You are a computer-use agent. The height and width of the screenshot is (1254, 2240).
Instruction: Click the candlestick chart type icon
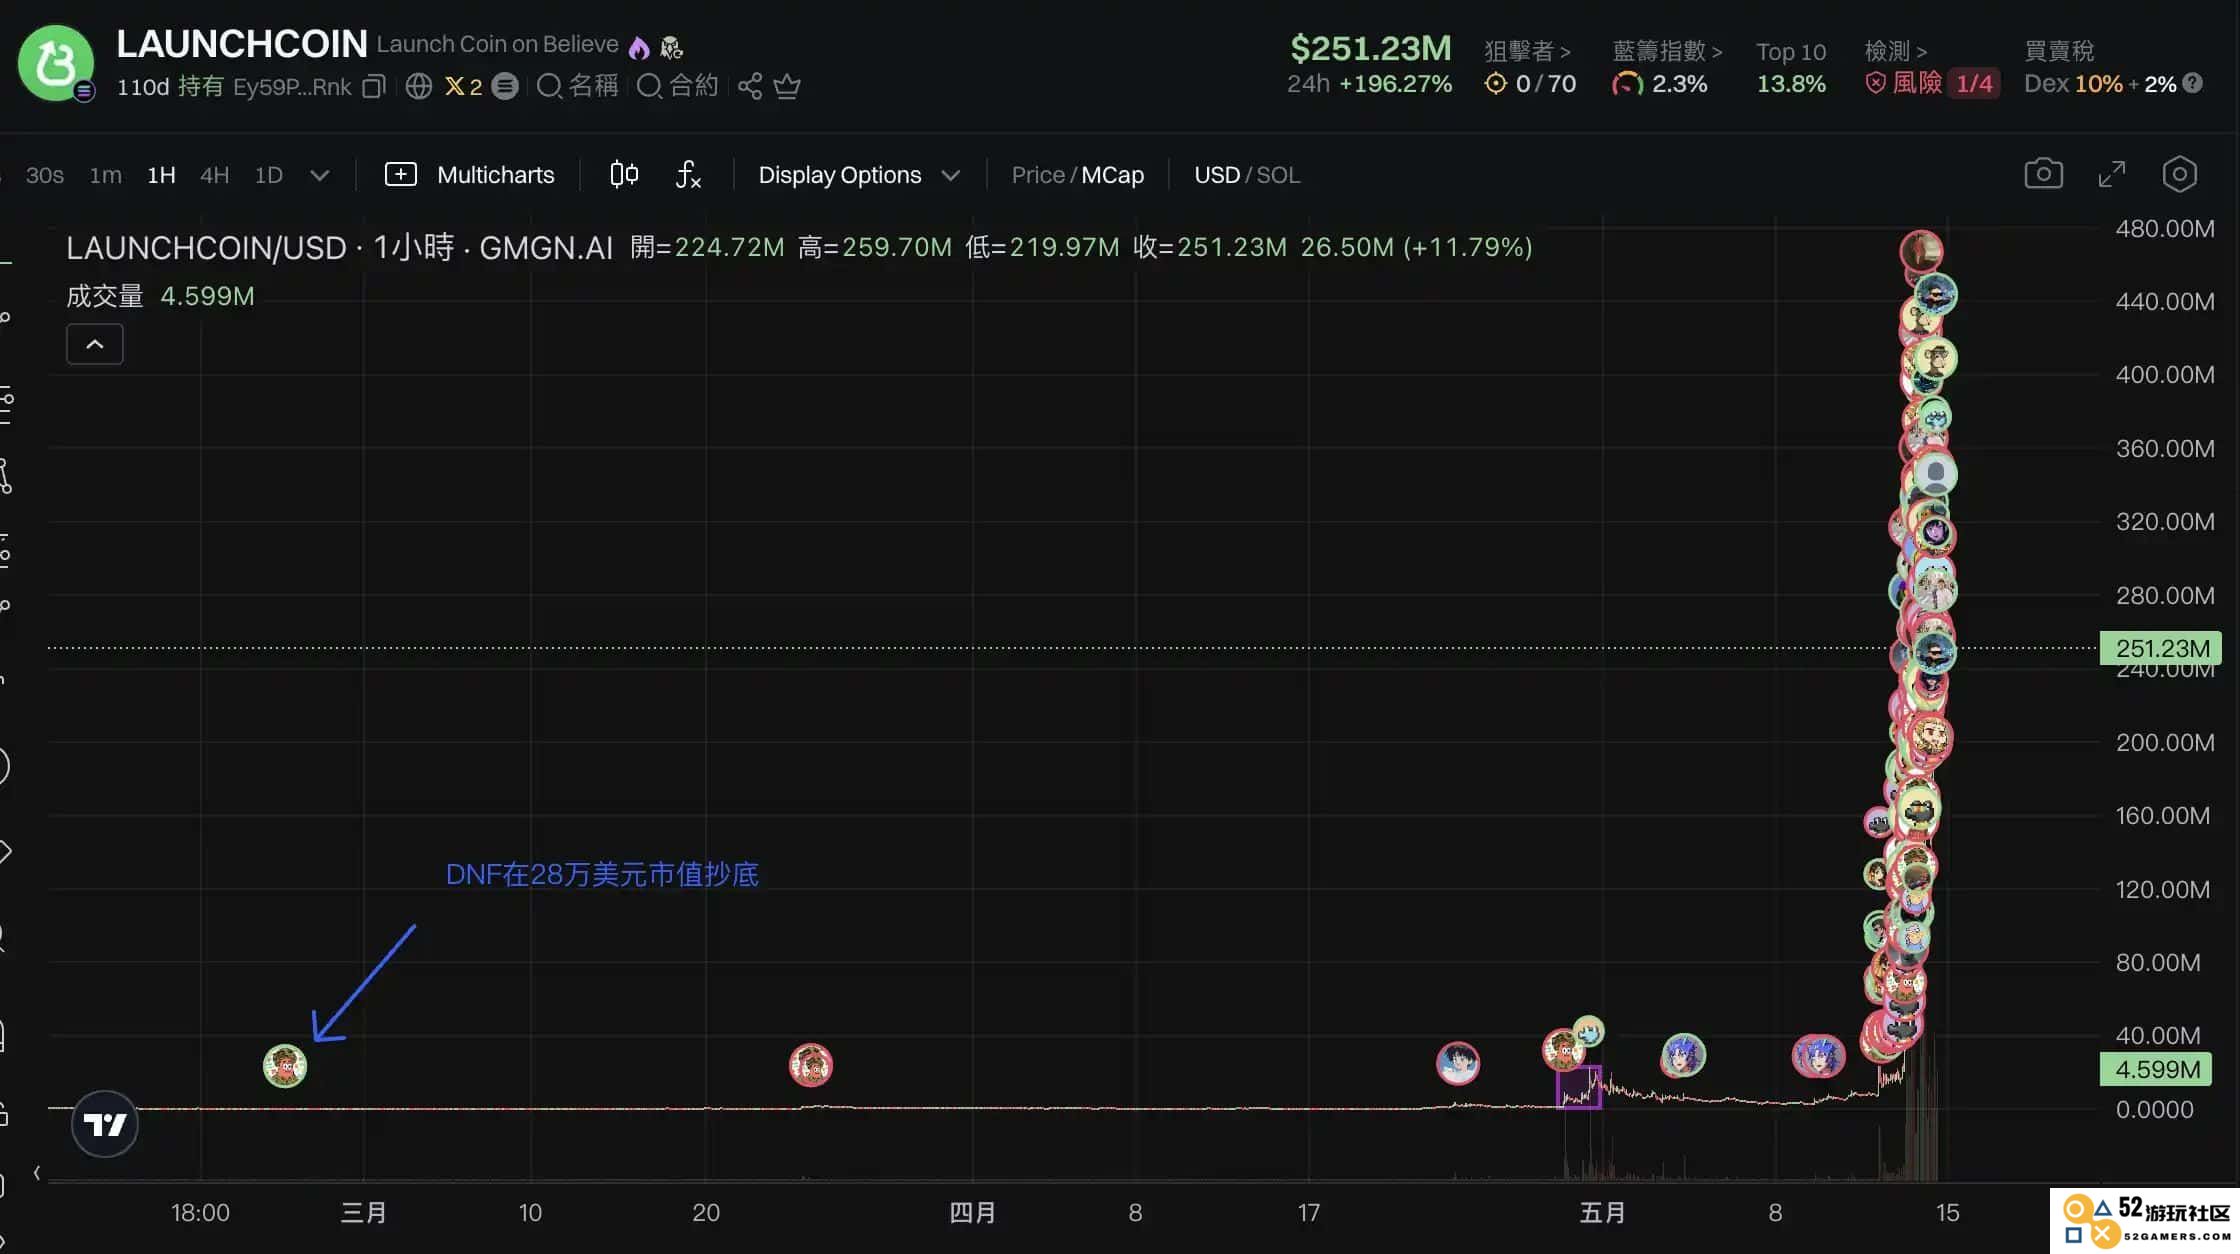coord(624,175)
